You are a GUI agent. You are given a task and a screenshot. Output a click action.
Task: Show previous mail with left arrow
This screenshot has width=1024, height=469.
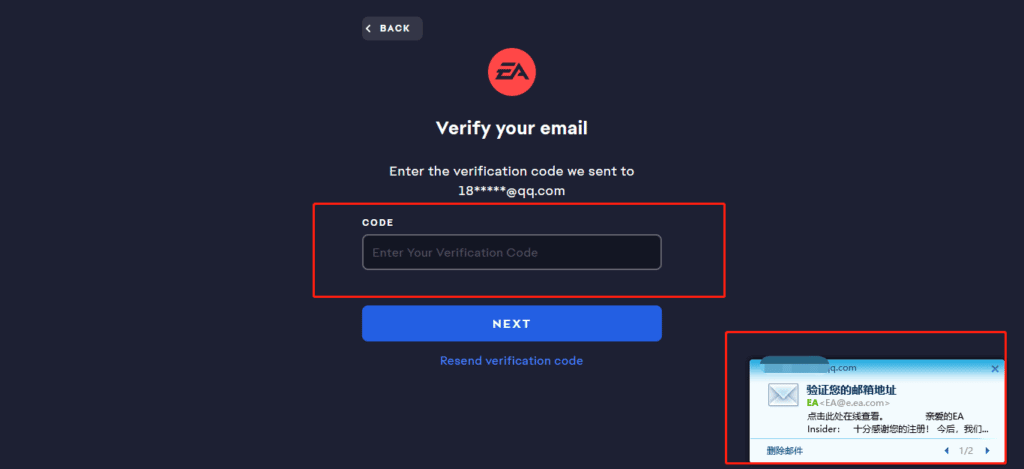947,451
